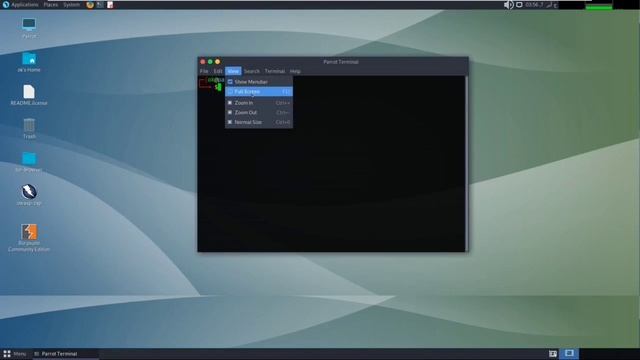
Task: Toggle the Show Menubar checkbox
Action: [x=230, y=82]
